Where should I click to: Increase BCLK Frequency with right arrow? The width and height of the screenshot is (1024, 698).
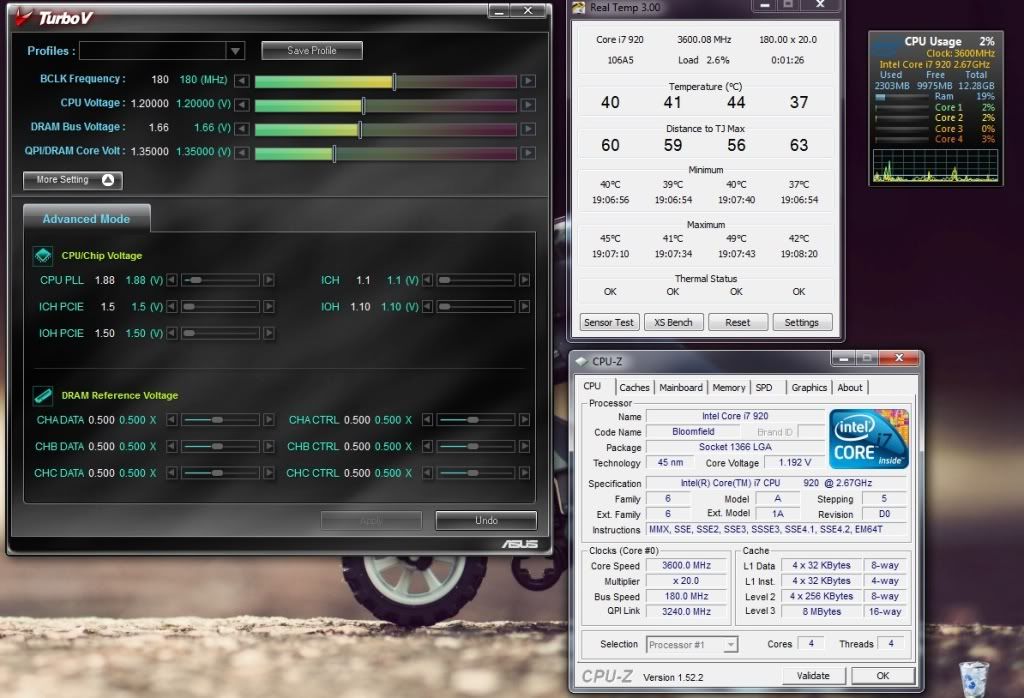528,81
